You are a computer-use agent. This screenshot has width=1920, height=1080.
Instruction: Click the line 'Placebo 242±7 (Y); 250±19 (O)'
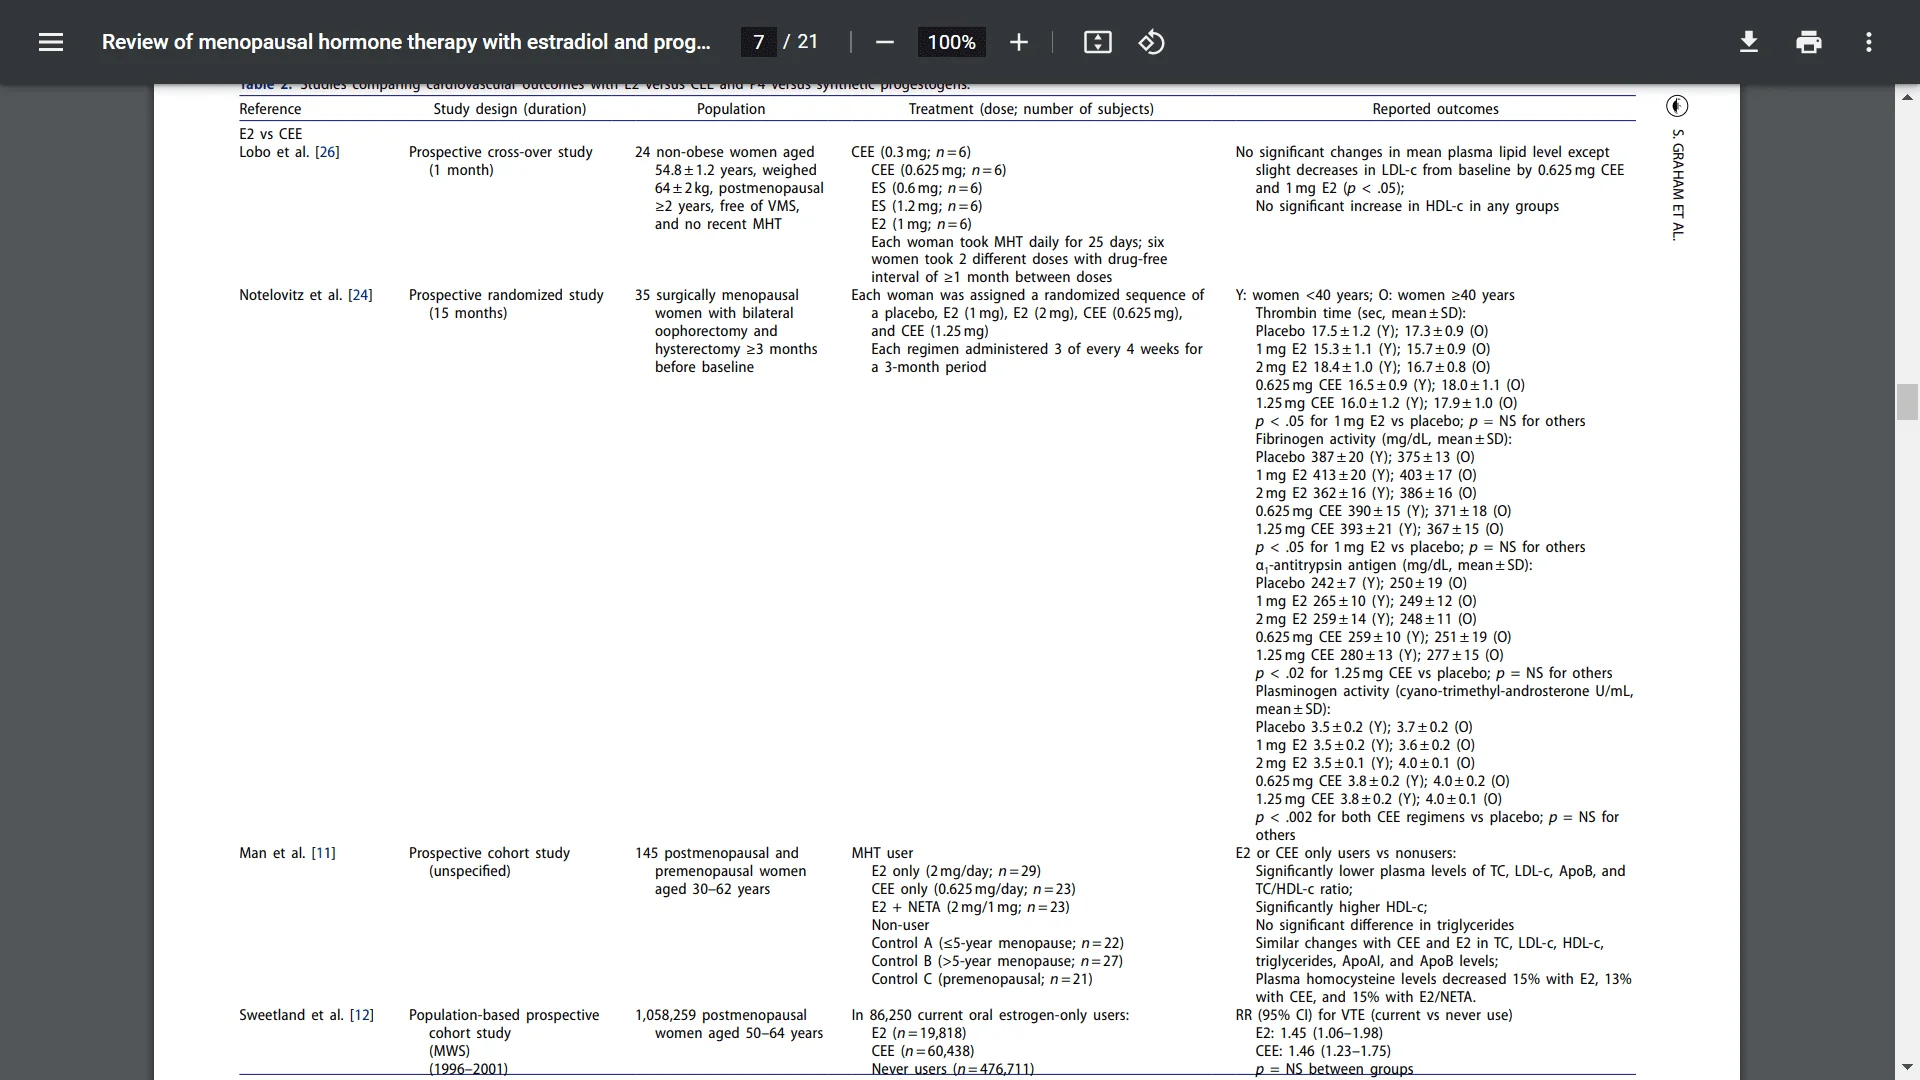point(1361,583)
